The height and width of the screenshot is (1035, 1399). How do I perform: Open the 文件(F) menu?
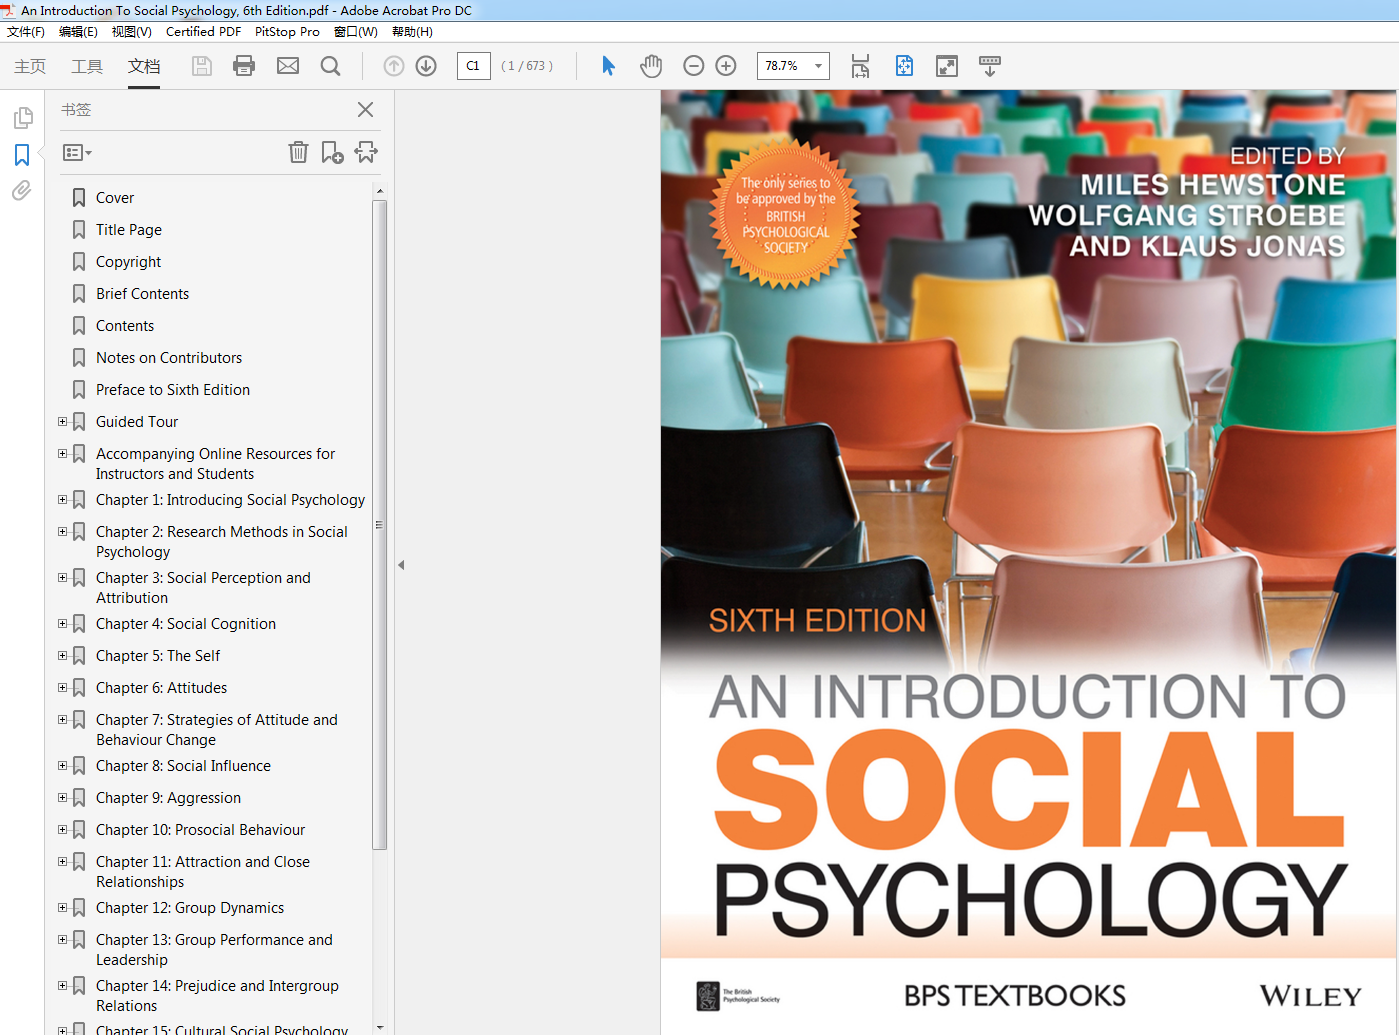tap(26, 32)
